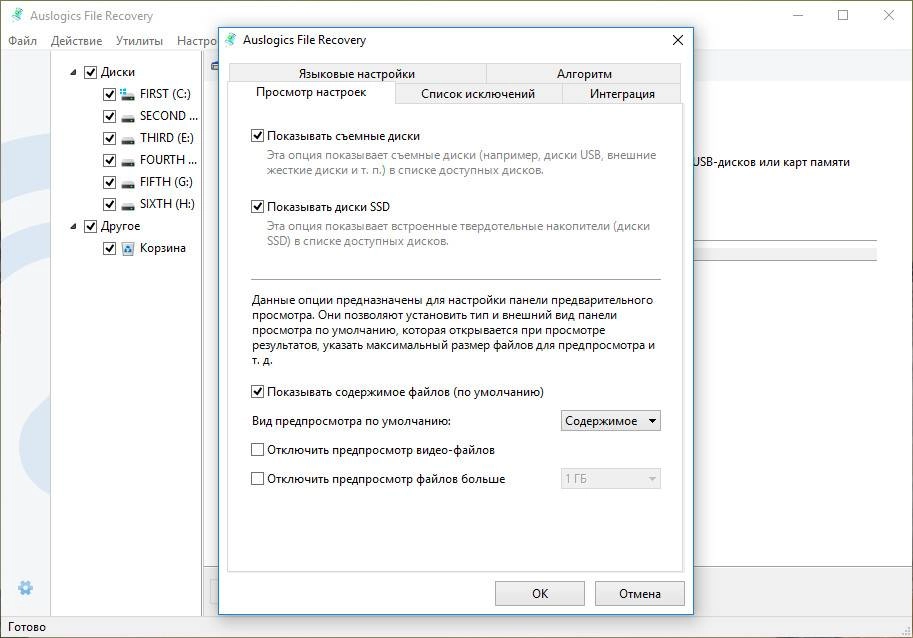The width and height of the screenshot is (913, 638).
Task: Click the Auslogics logo in dialog title
Action: [x=231, y=40]
